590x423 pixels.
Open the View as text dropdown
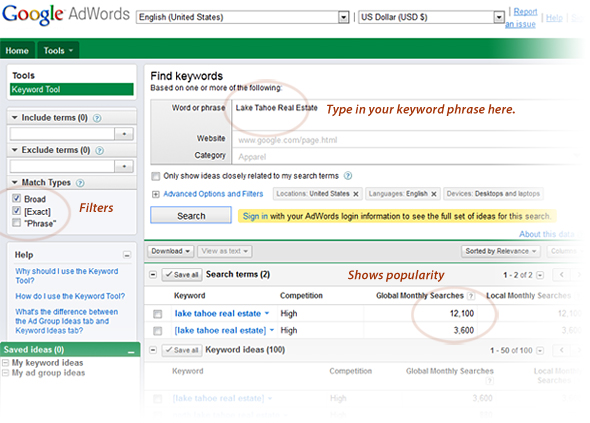[x=224, y=251]
